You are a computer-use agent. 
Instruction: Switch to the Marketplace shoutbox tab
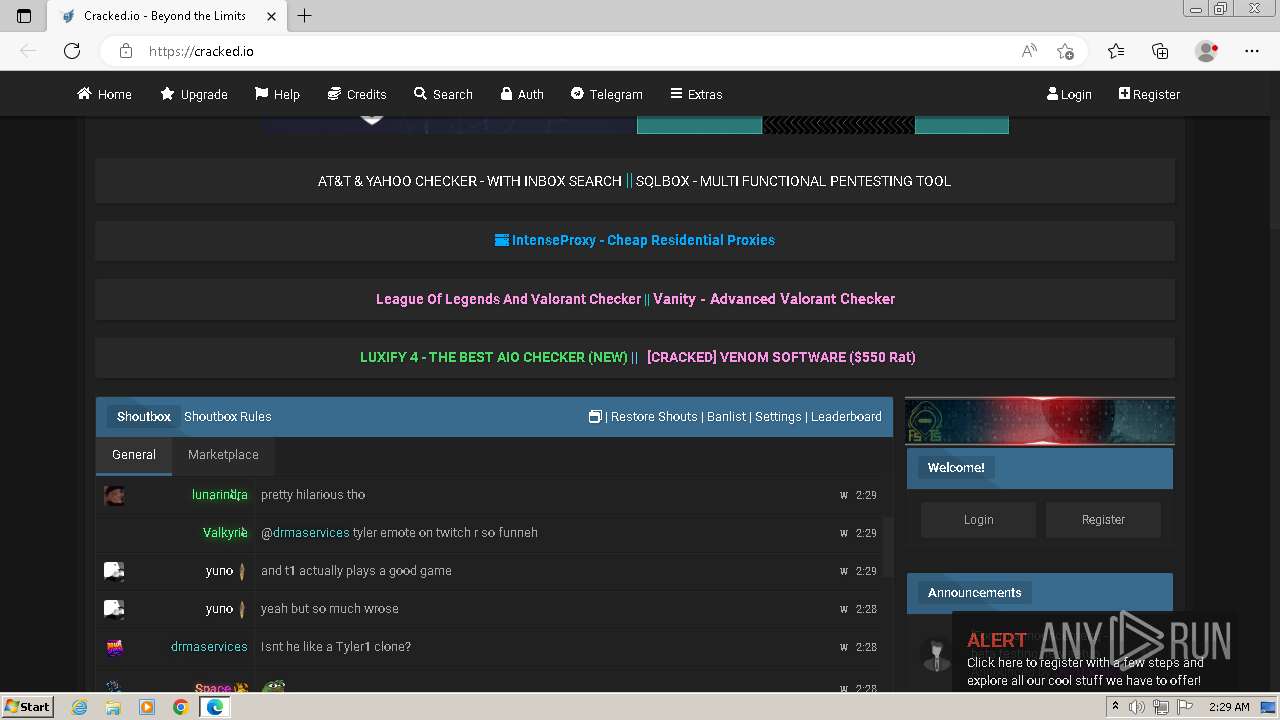[x=223, y=455]
